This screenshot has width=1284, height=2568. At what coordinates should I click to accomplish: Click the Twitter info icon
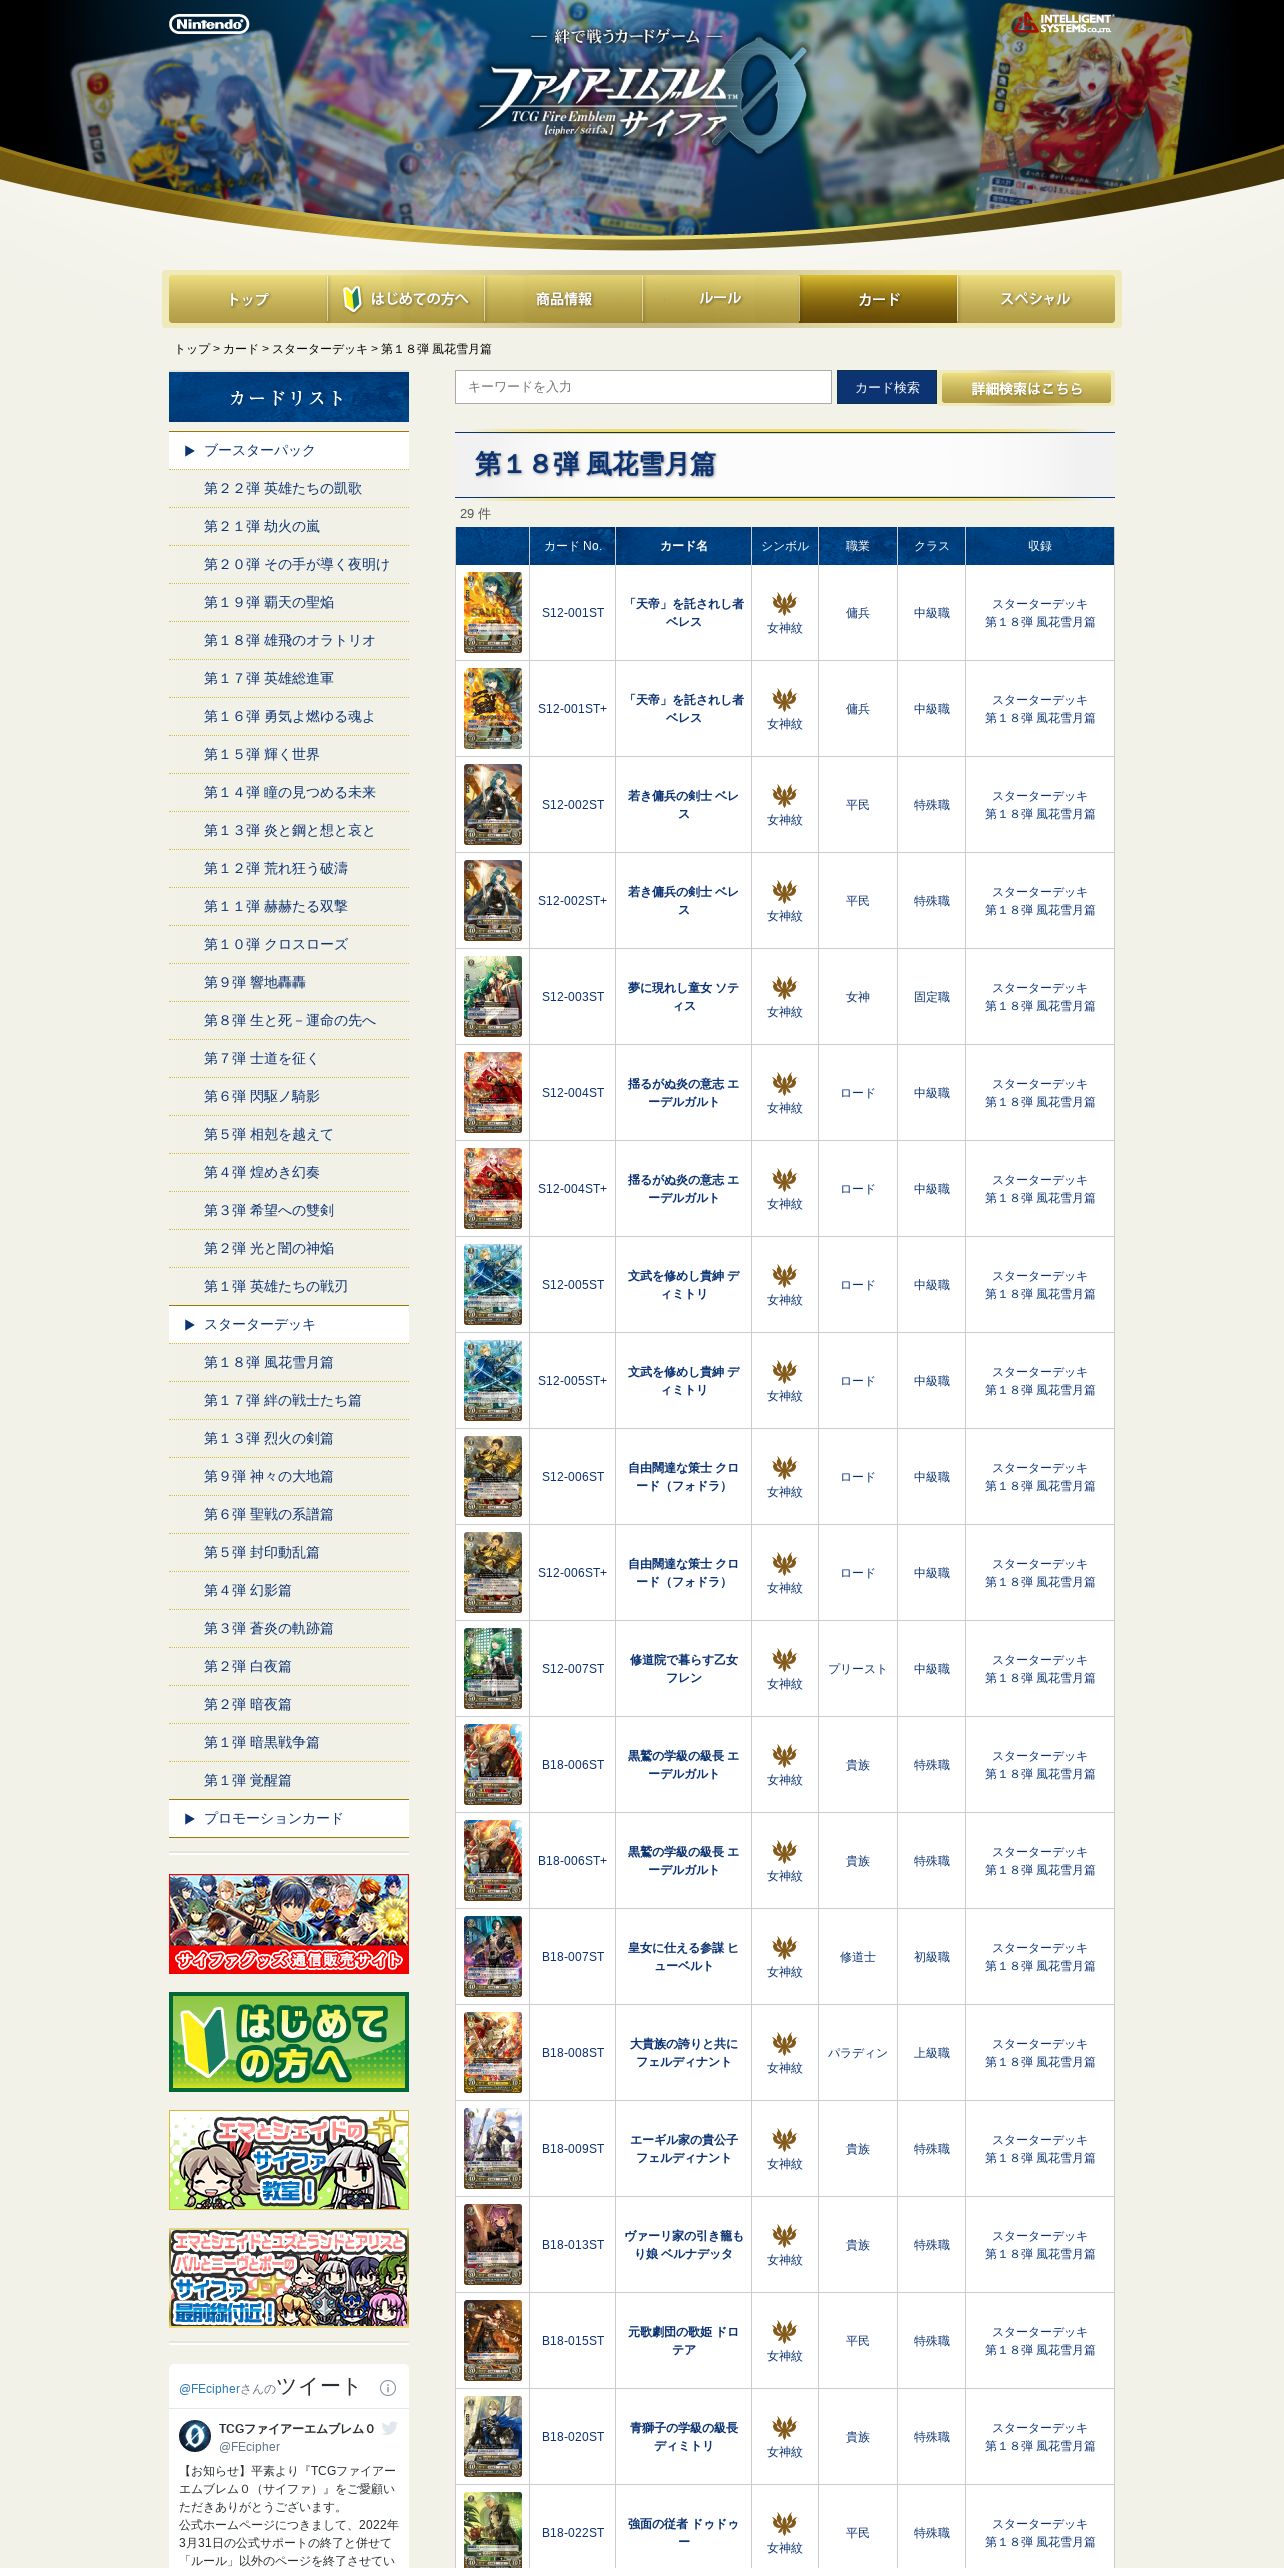coord(388,2388)
